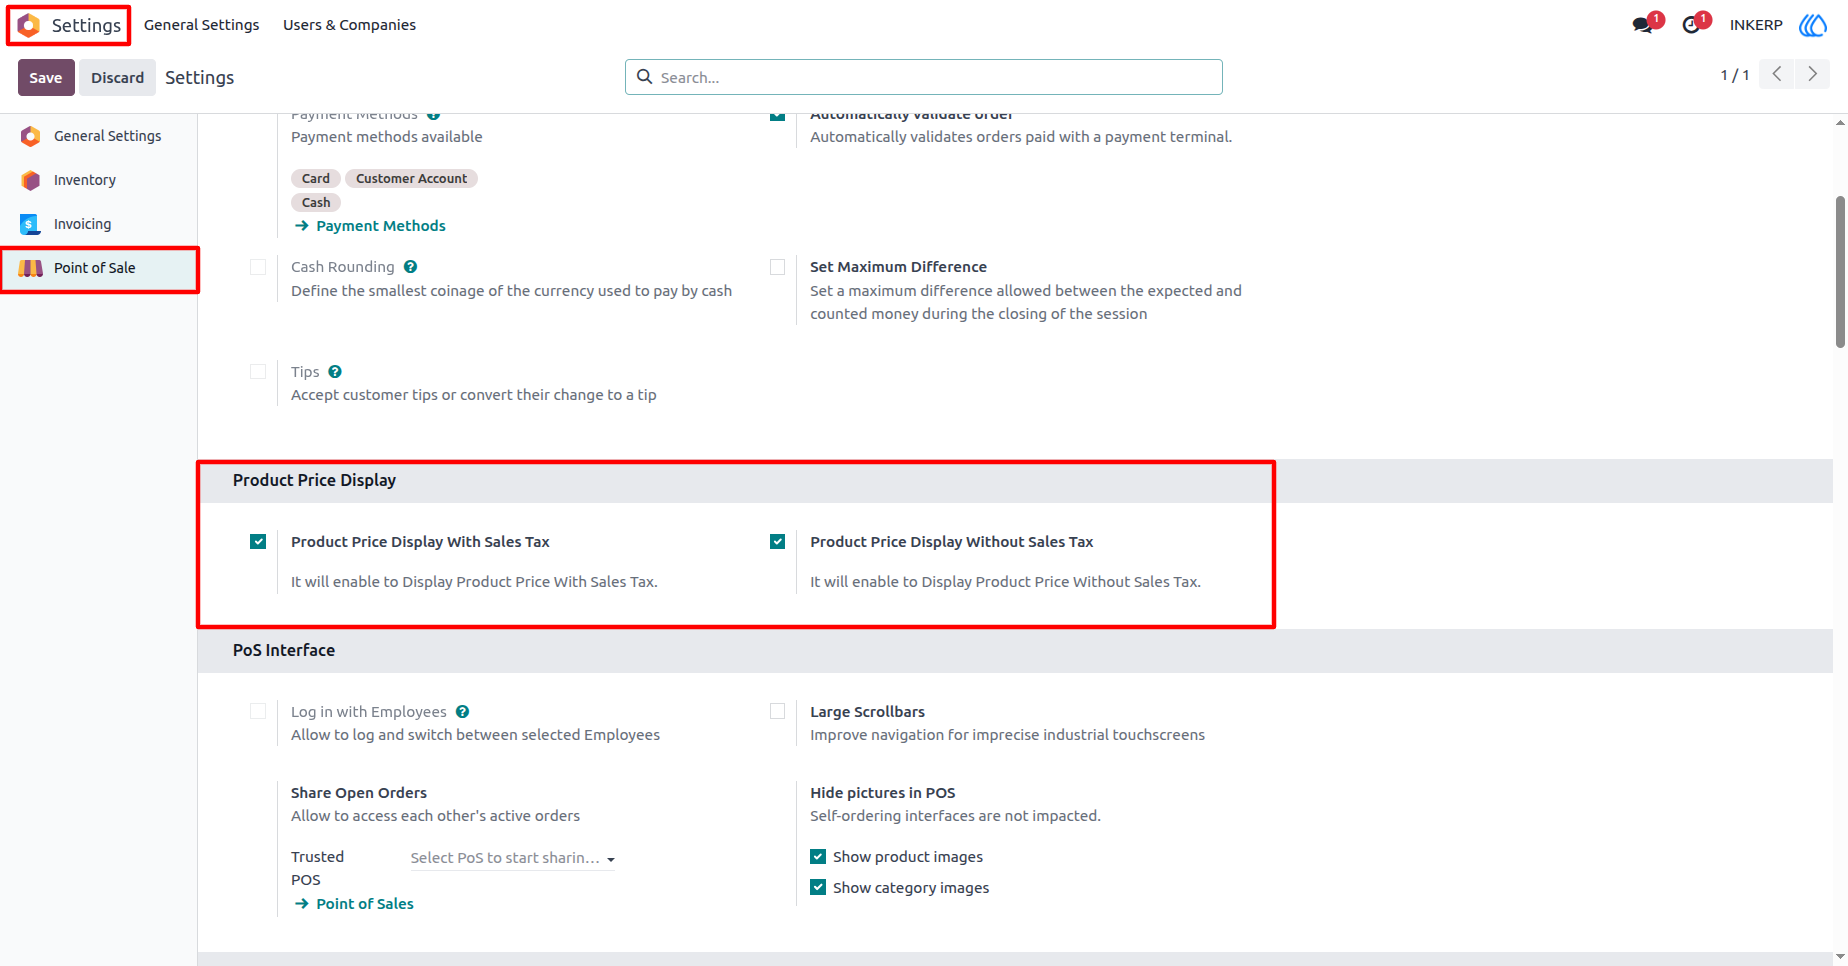Viewport: 1848px width, 966px height.
Task: Click the INKERP username
Action: point(1756,25)
